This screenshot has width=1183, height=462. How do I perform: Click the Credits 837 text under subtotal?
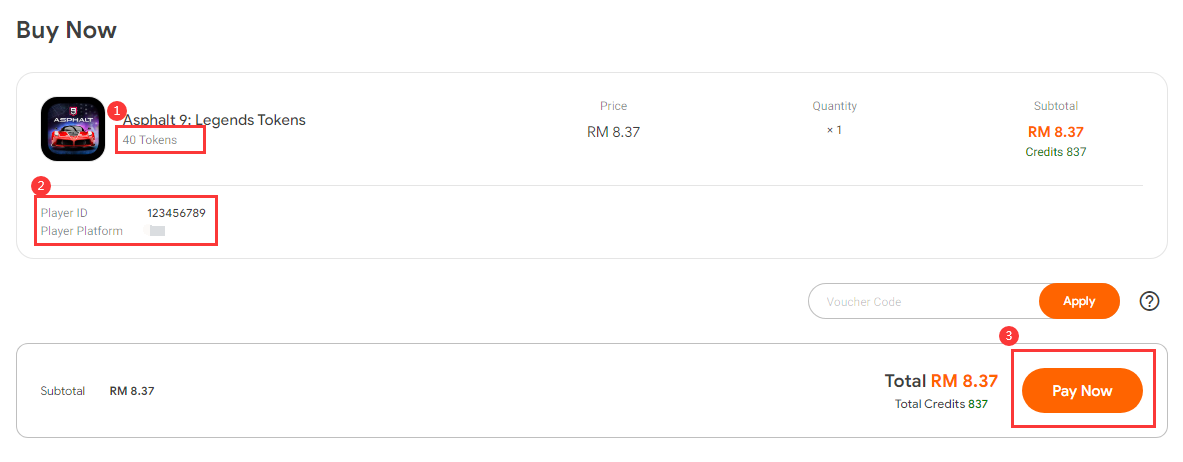(1055, 152)
